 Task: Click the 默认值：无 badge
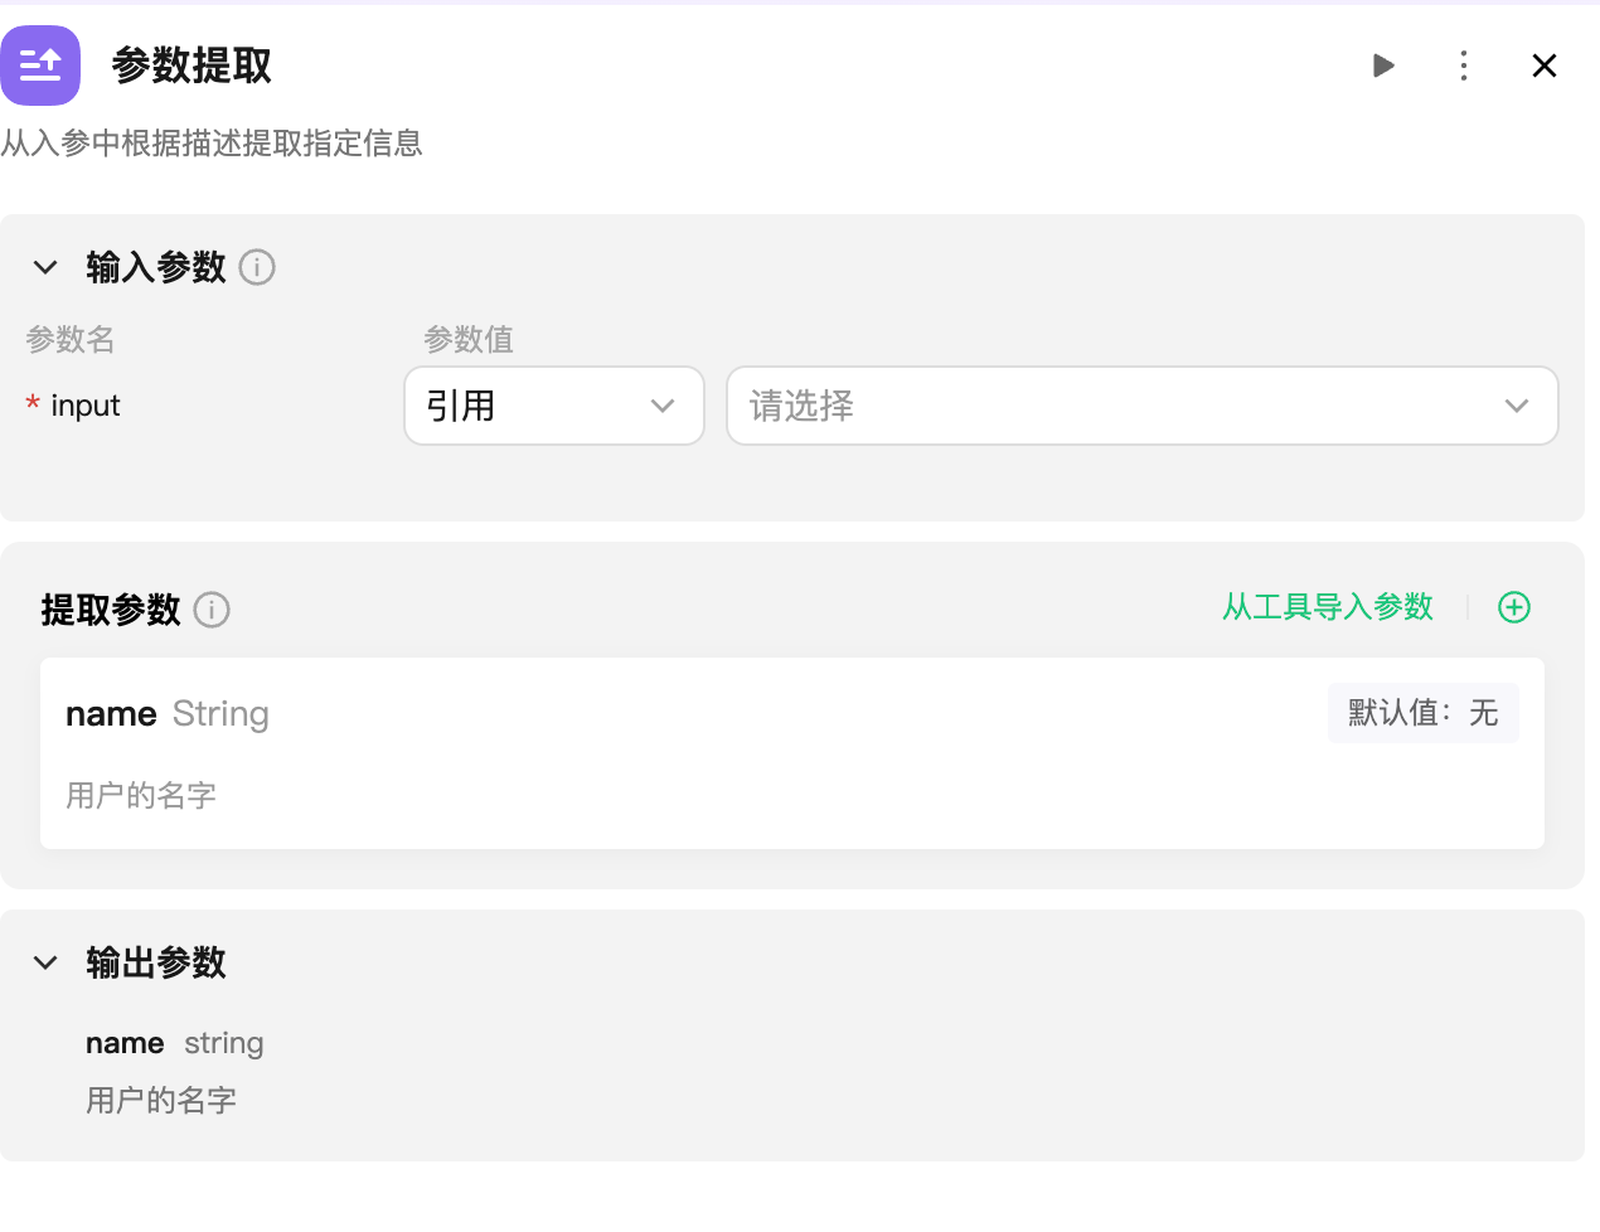click(1422, 713)
